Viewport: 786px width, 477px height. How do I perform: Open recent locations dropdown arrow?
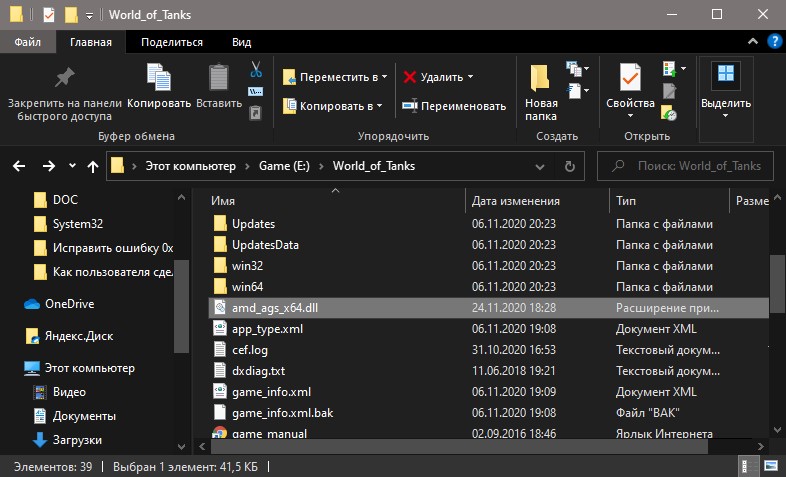click(x=72, y=166)
